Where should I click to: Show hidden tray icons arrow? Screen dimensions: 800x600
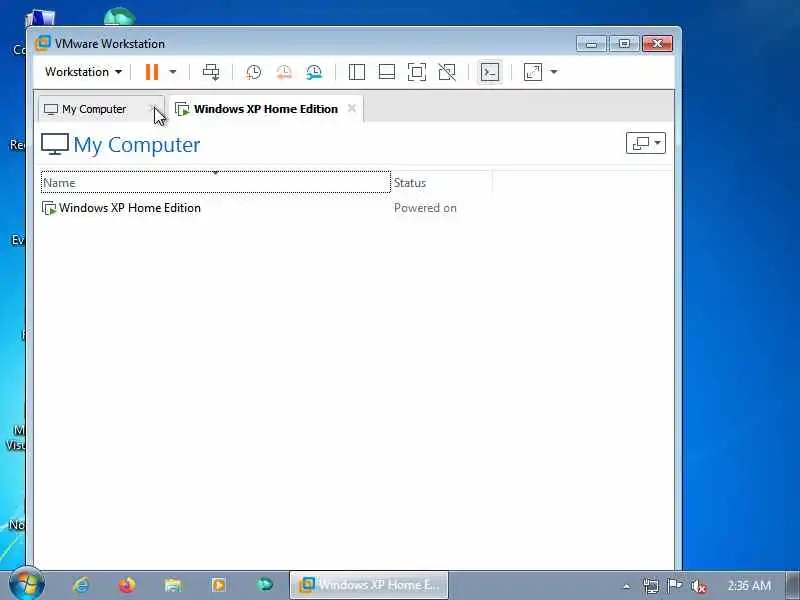(x=627, y=586)
